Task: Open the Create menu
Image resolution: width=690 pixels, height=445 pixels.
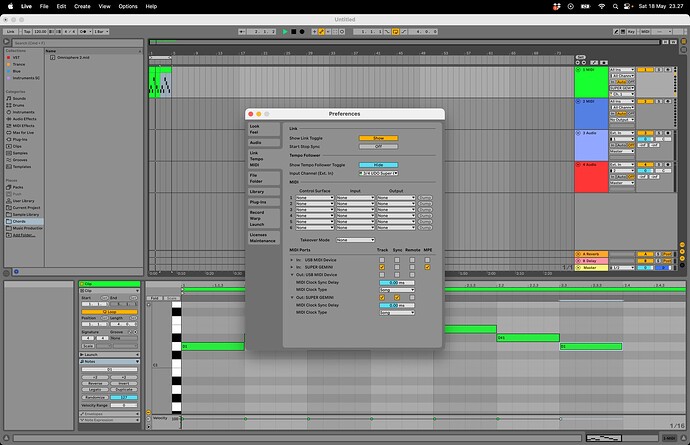Action: point(82,6)
